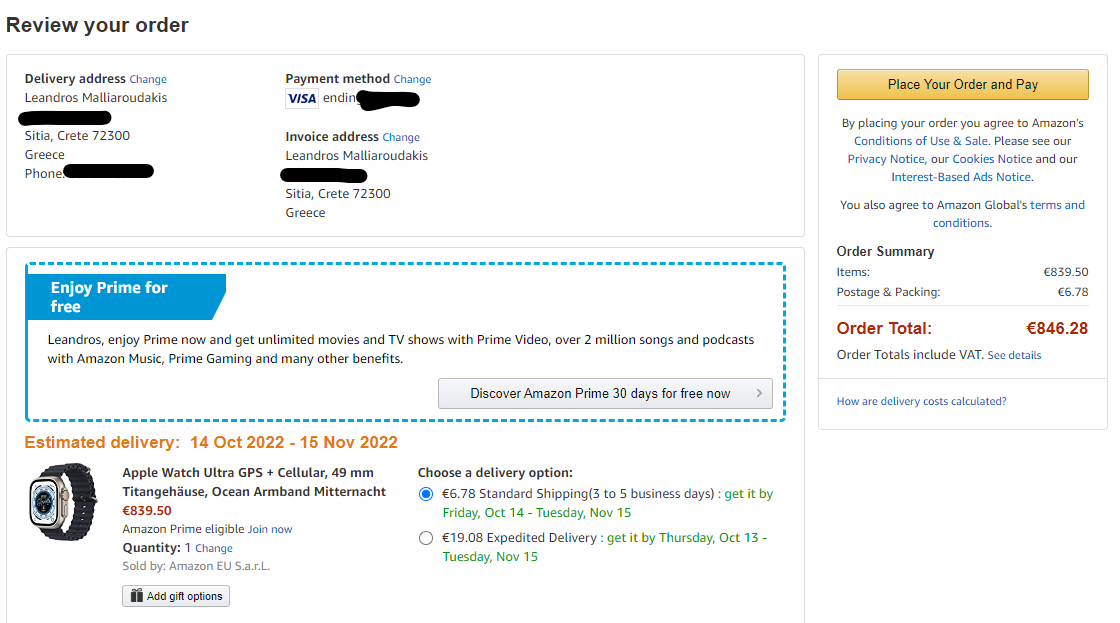1120x623 pixels.
Task: Open the Apple Watch Ultra product thumbnail
Action: tap(63, 502)
